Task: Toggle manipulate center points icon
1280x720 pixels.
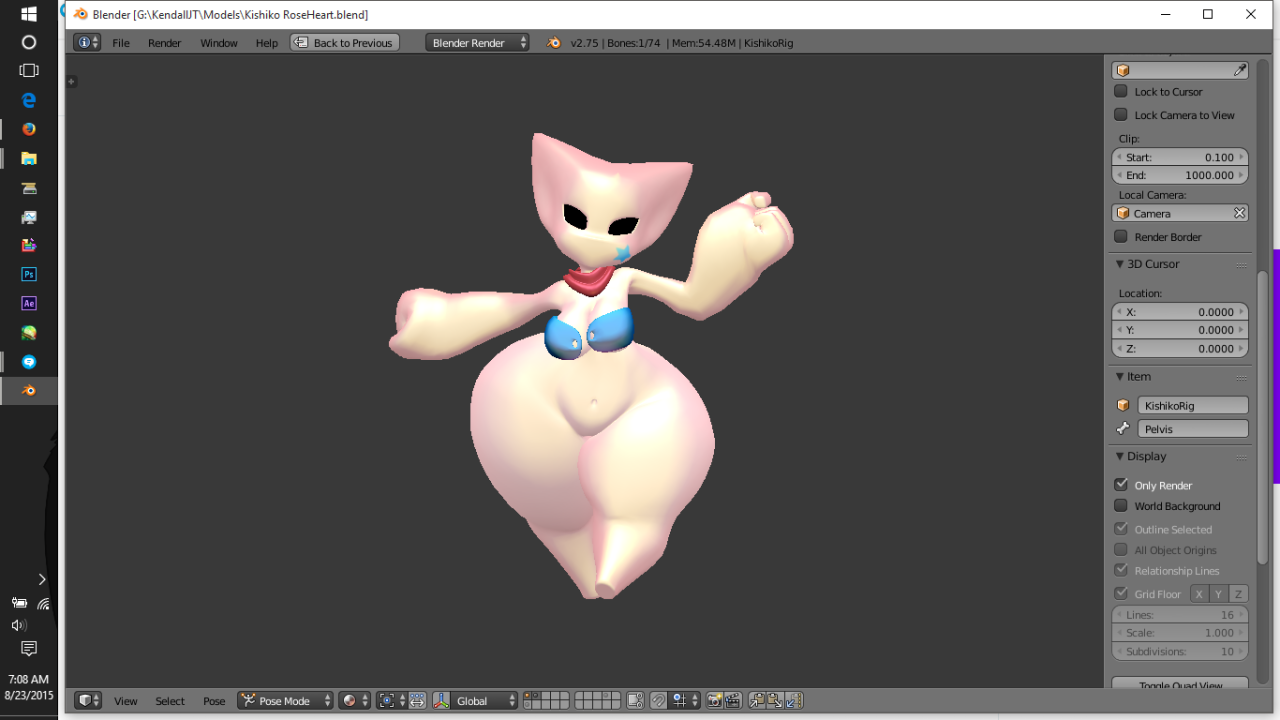Action: click(417, 701)
